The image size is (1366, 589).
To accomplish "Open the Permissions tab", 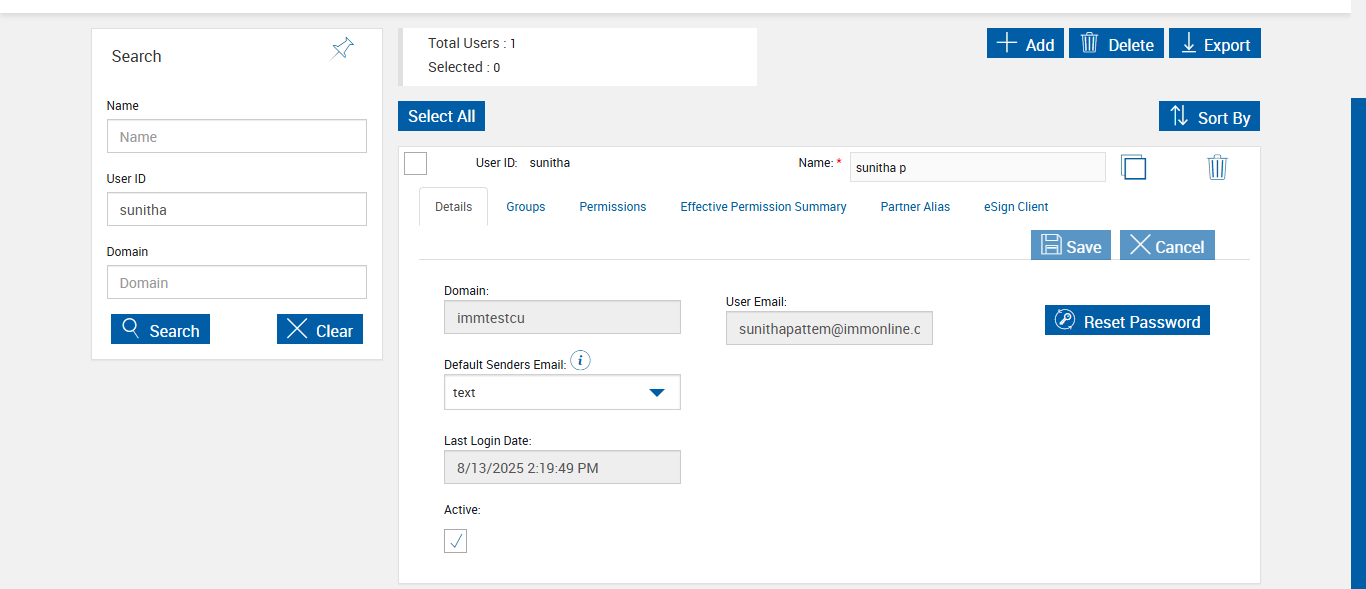I will pyautogui.click(x=612, y=207).
